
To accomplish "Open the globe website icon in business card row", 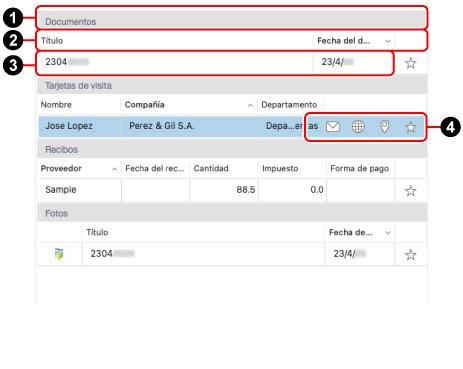I will [358, 127].
